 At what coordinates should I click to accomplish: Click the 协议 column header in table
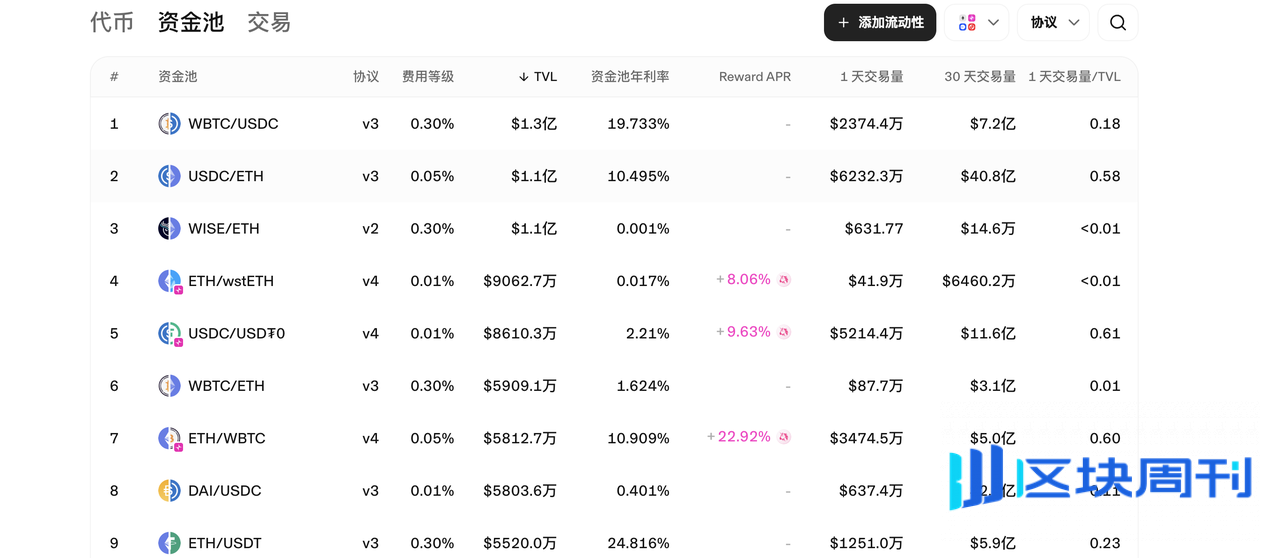(x=366, y=77)
